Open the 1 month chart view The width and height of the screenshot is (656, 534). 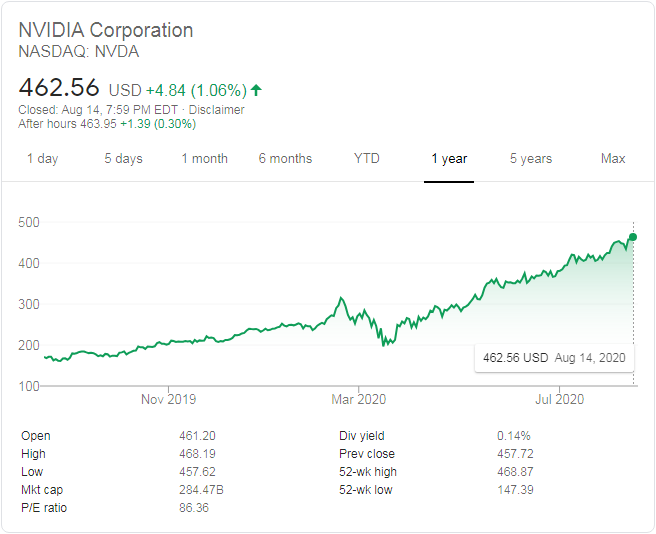(x=204, y=159)
